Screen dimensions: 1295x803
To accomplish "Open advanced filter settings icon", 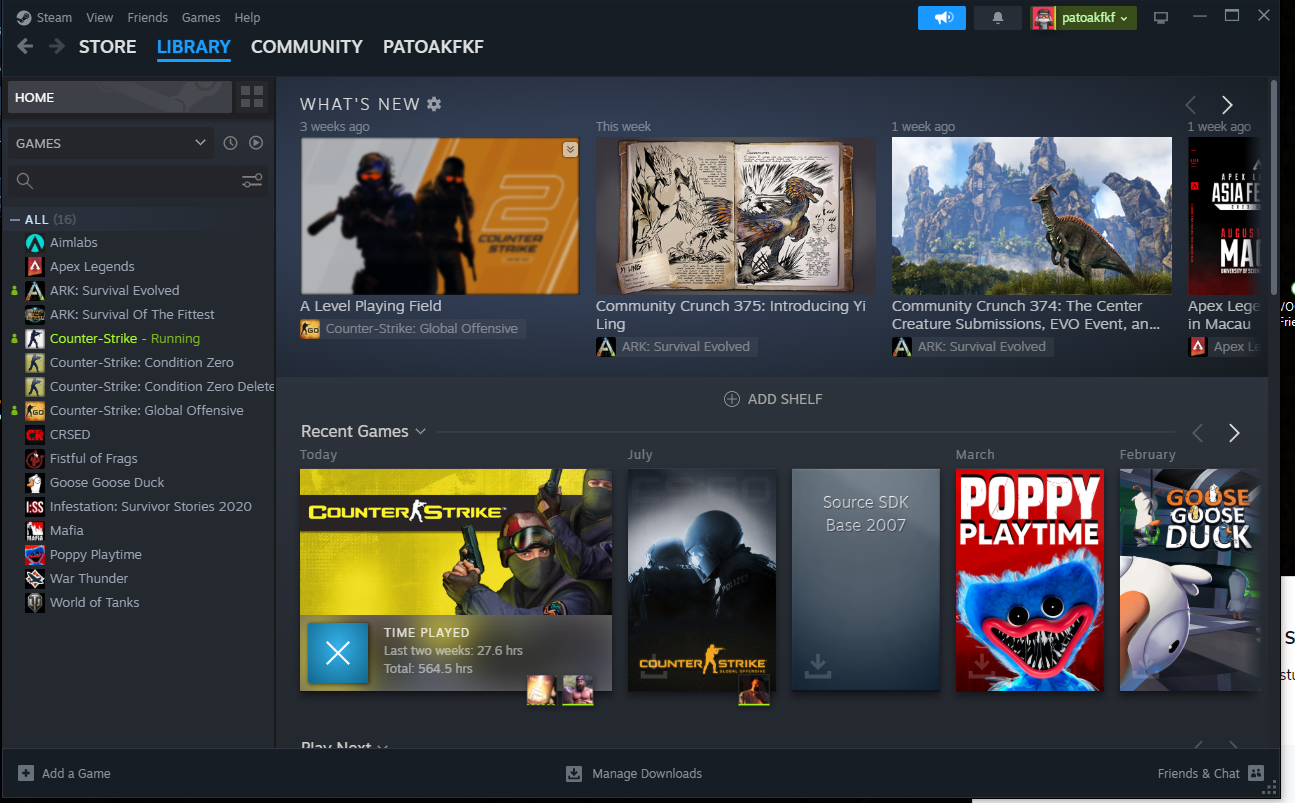I will coord(252,181).
